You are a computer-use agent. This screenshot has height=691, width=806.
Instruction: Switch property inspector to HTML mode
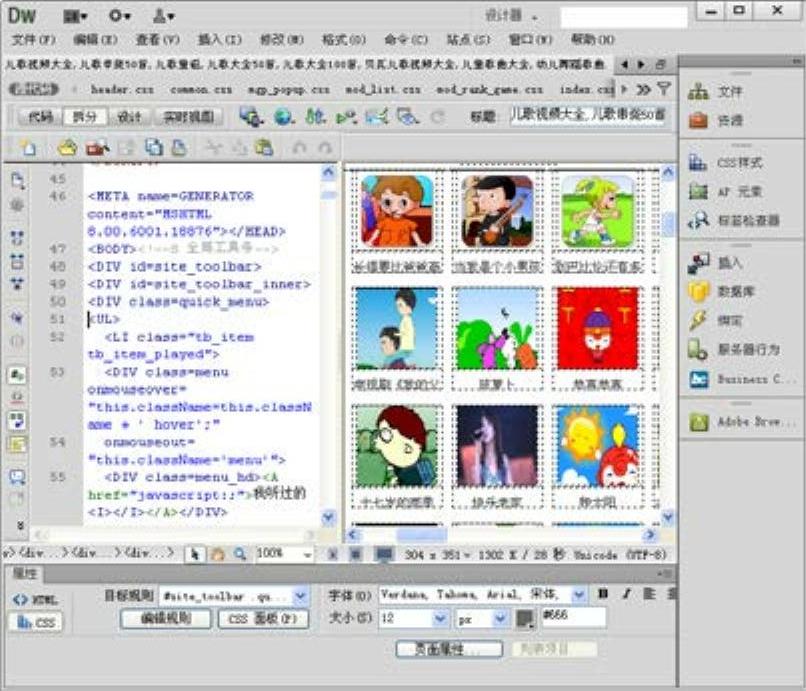[35, 599]
